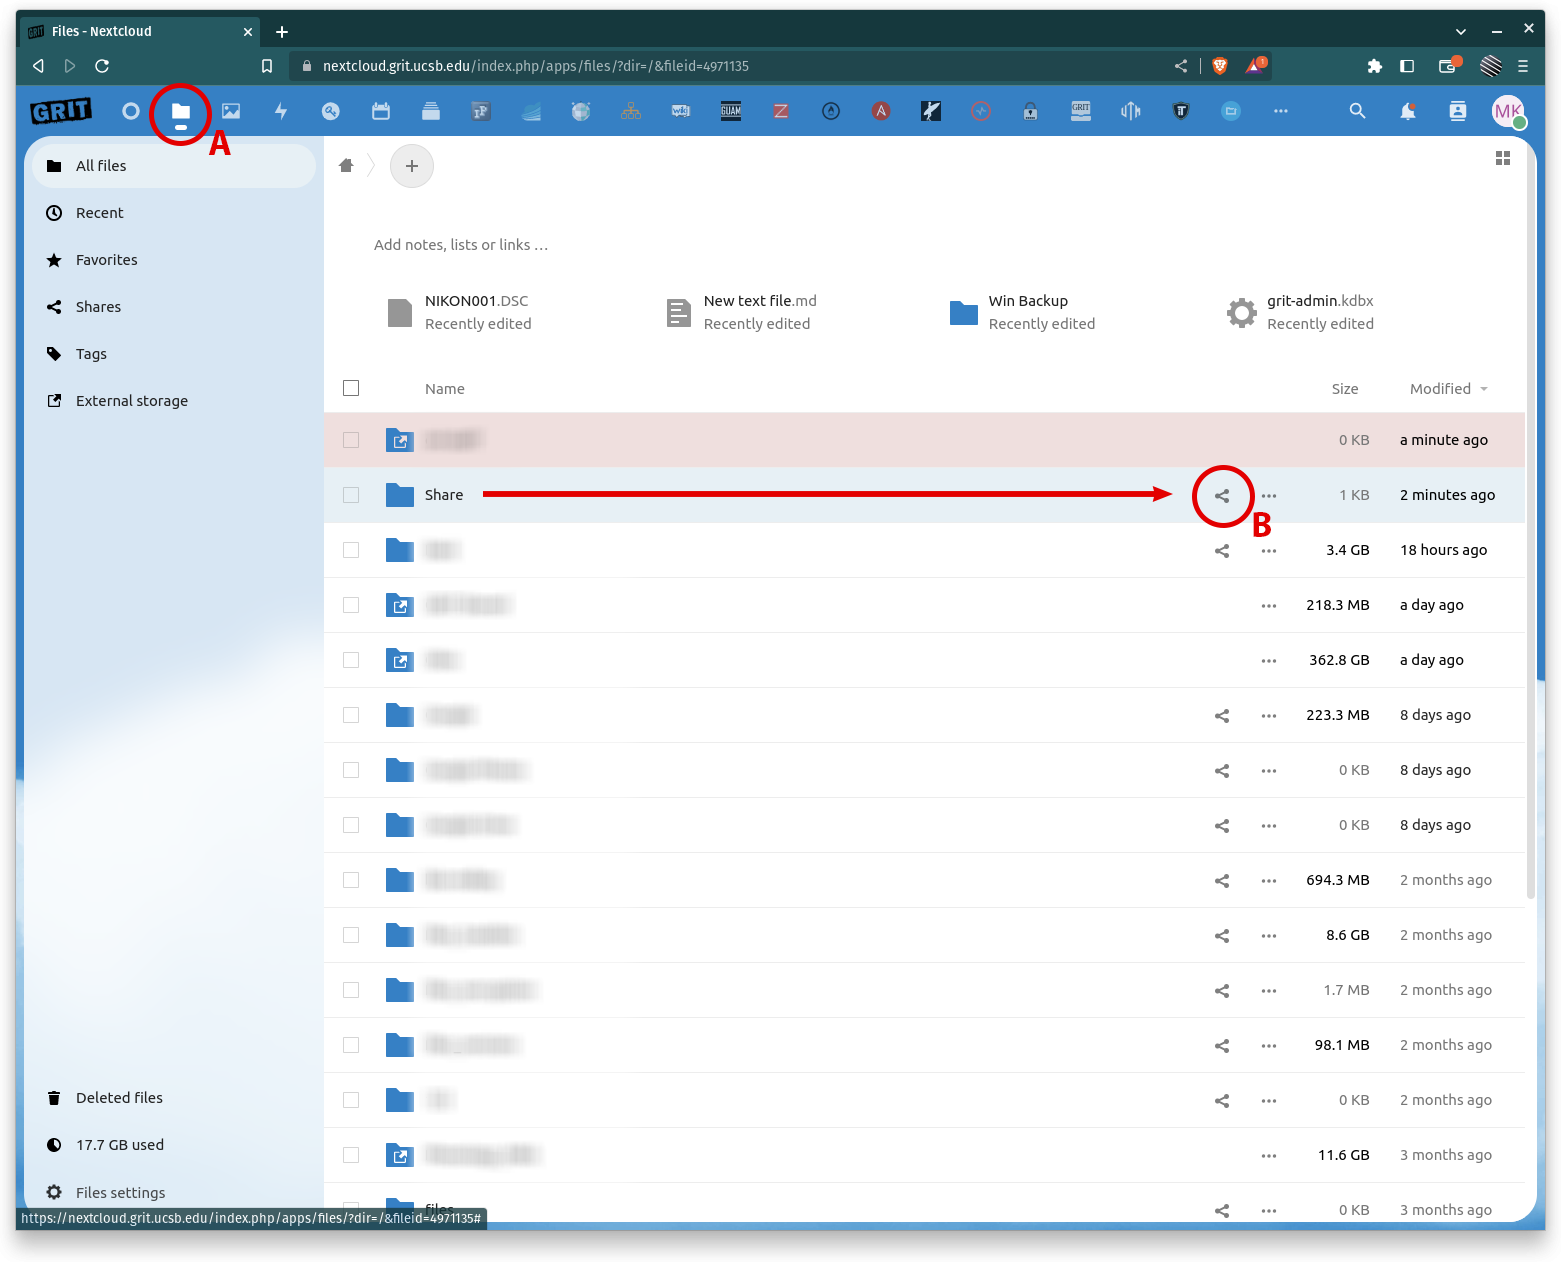Open the Calendar app icon

click(x=381, y=111)
